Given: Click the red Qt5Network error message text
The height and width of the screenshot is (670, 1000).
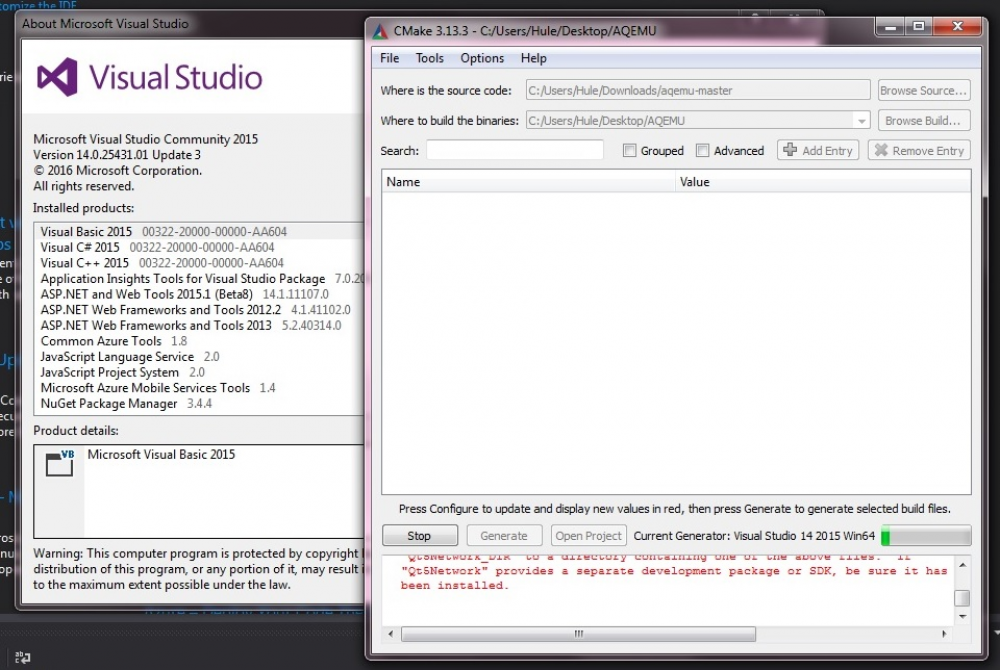Looking at the screenshot, I should click(x=673, y=571).
